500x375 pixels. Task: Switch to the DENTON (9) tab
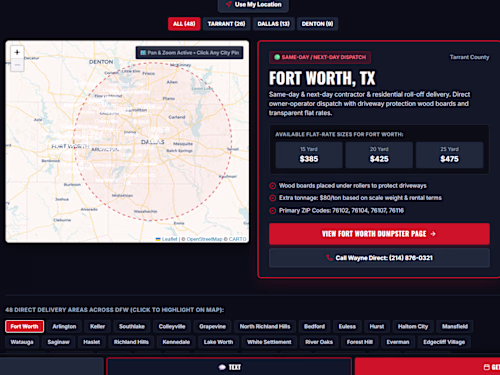click(317, 24)
